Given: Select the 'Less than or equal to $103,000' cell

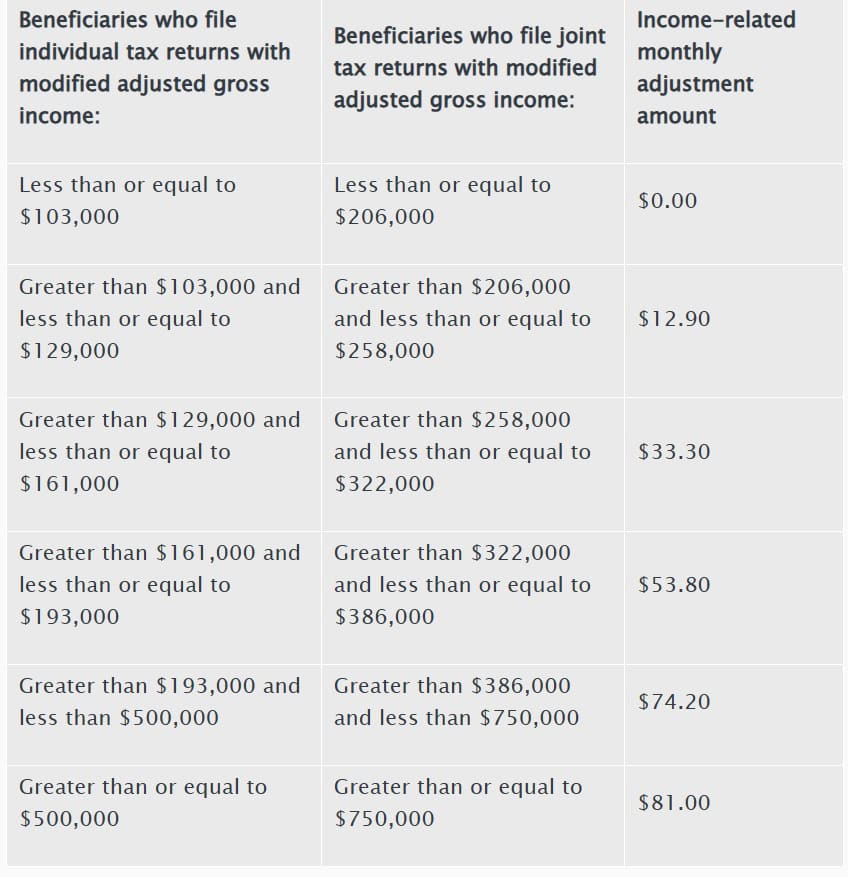Looking at the screenshot, I should pyautogui.click(x=128, y=201).
